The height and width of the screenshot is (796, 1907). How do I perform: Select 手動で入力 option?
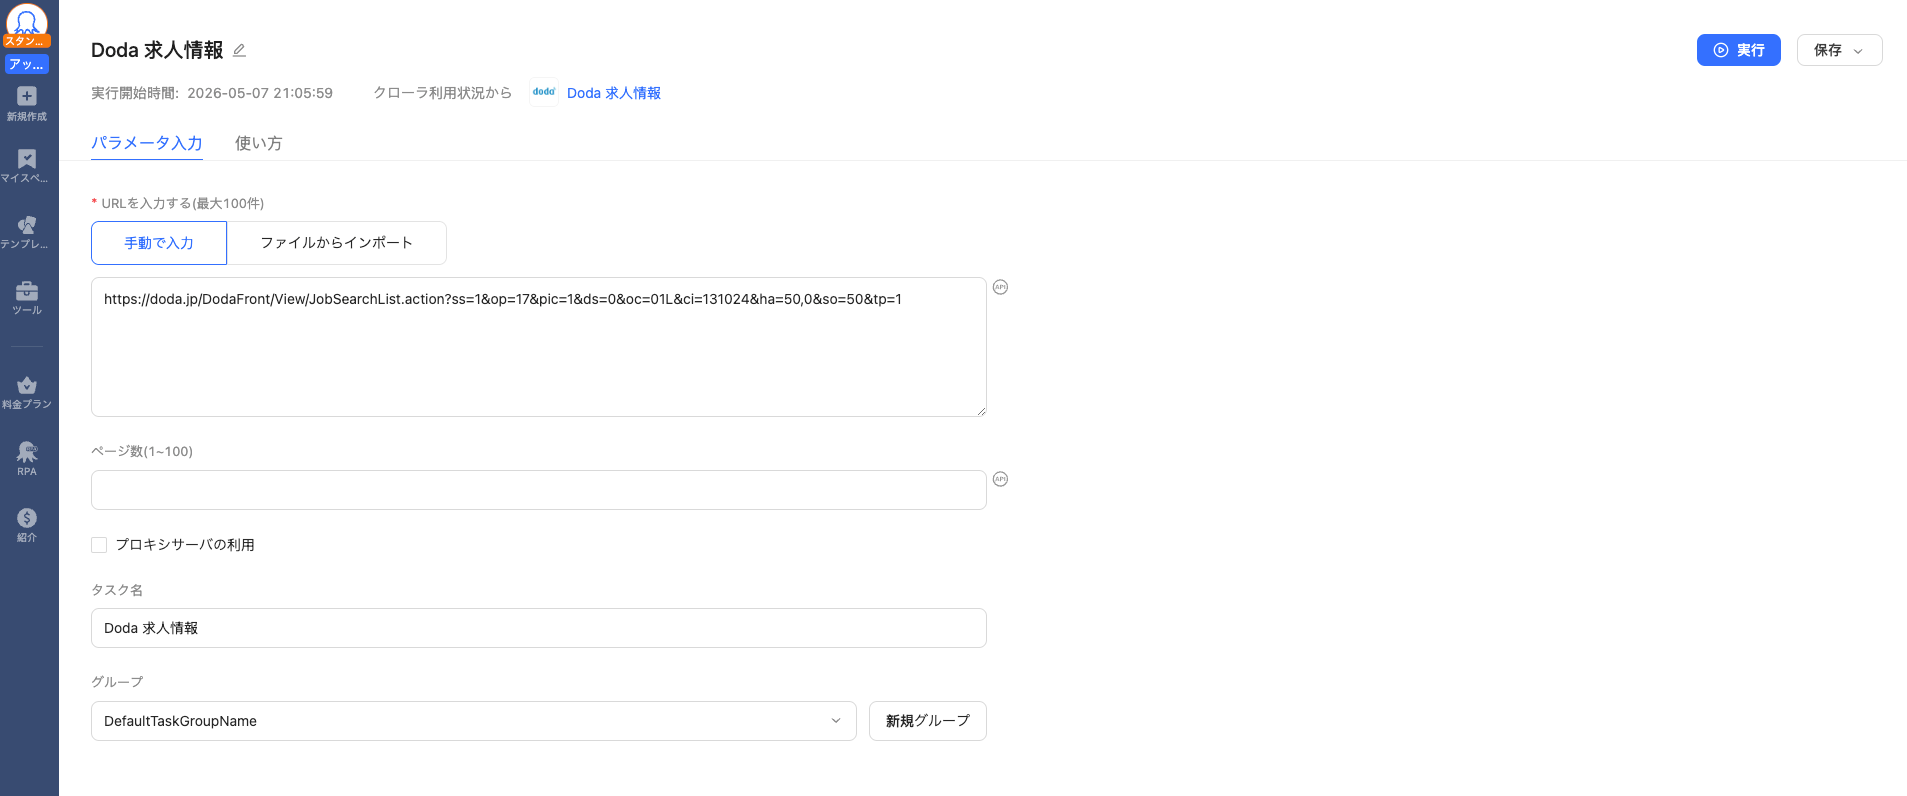[159, 243]
